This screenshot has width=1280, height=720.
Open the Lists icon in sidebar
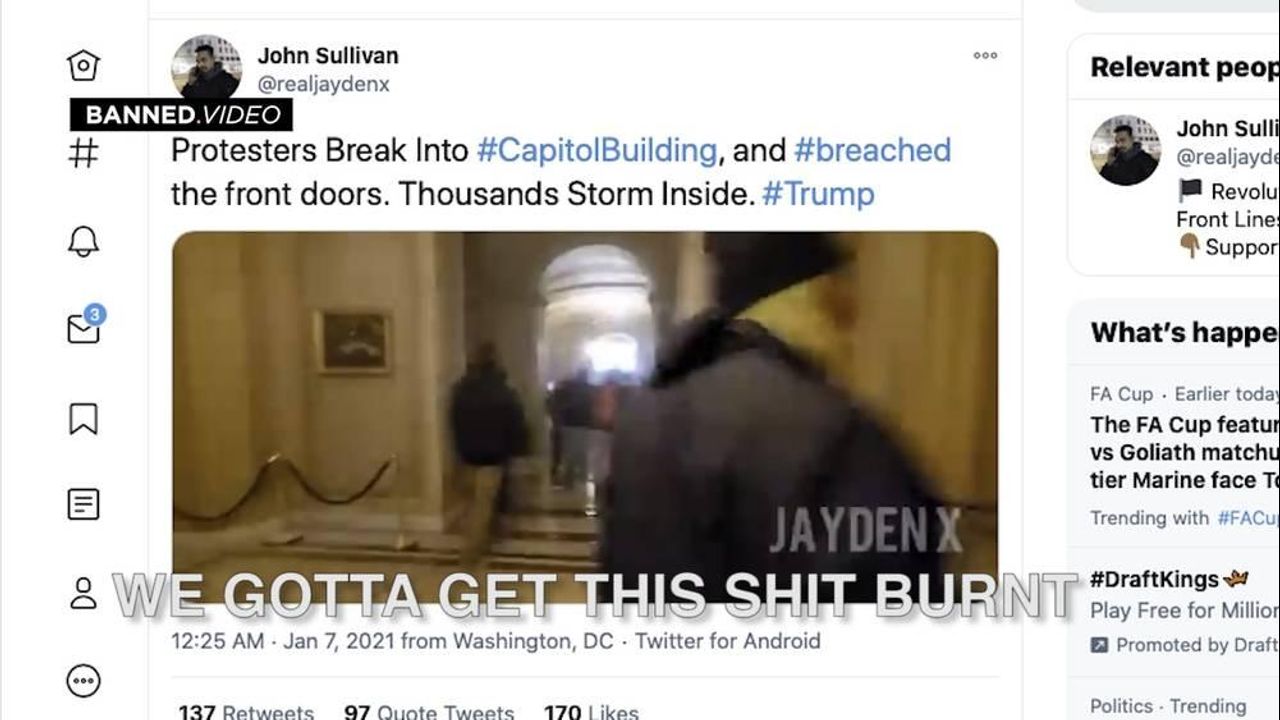(83, 504)
